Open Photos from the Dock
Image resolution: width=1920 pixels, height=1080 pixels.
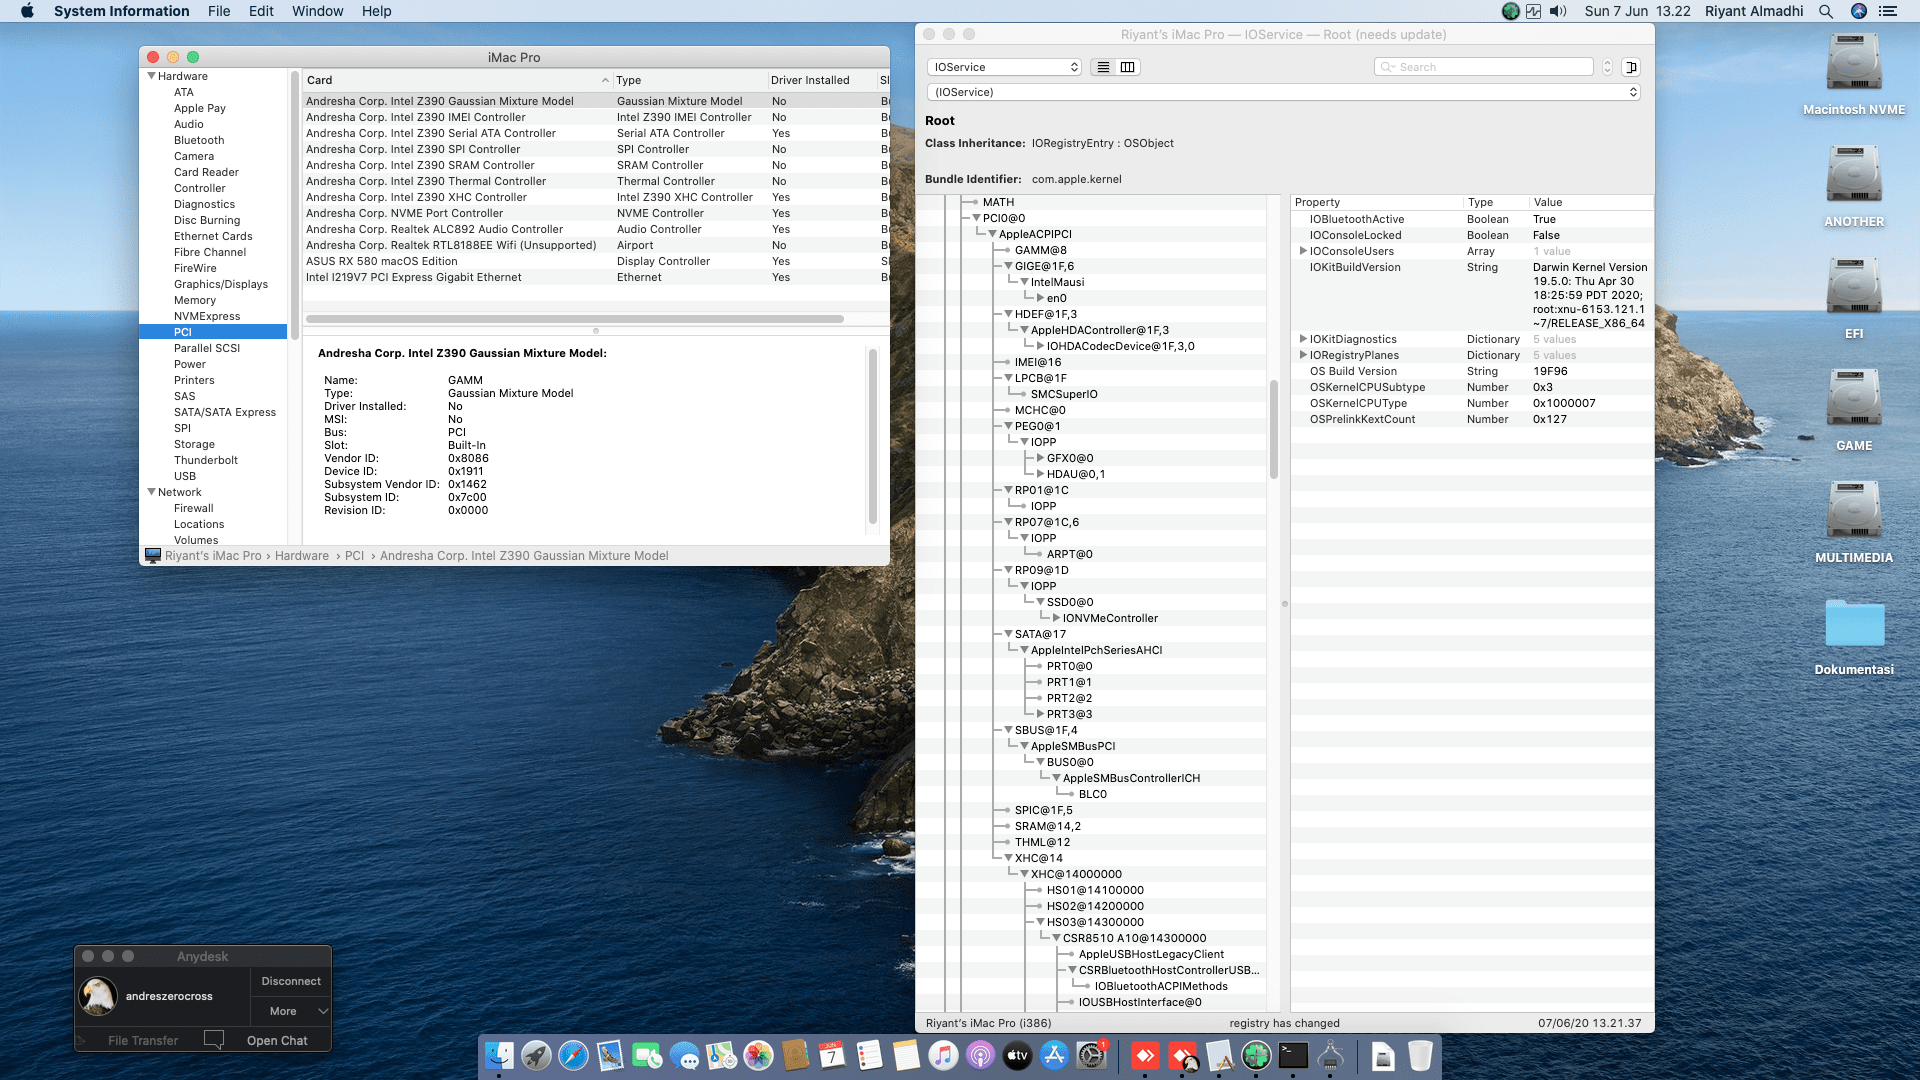coord(758,1055)
